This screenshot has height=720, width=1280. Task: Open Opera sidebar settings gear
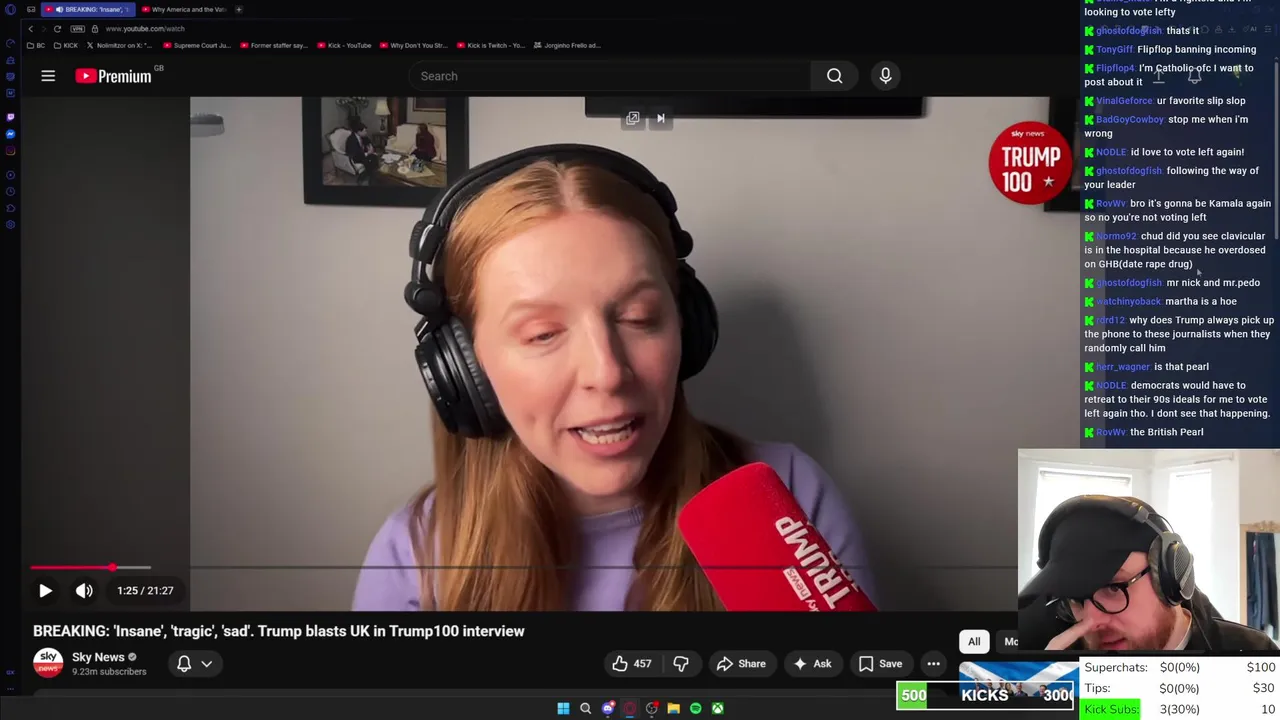(11, 225)
